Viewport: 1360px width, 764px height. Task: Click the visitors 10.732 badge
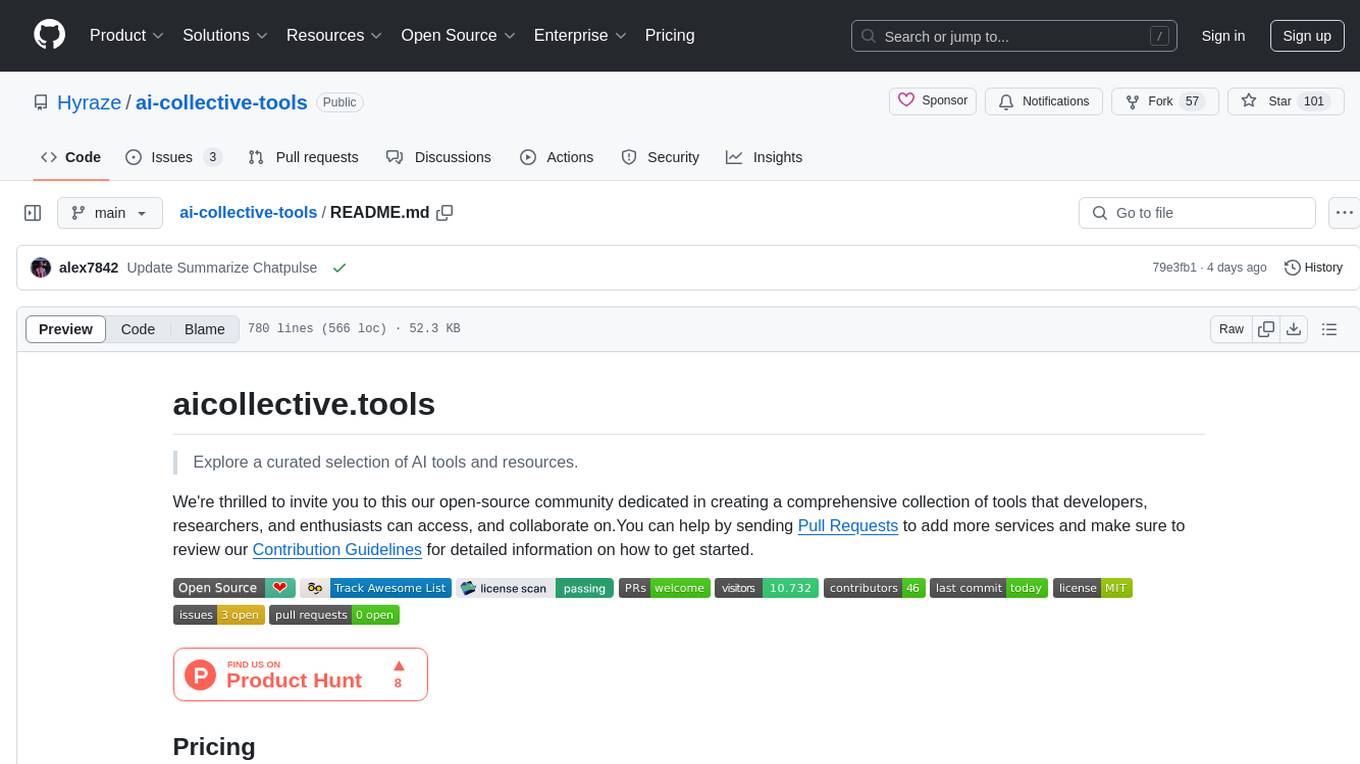pyautogui.click(x=767, y=588)
